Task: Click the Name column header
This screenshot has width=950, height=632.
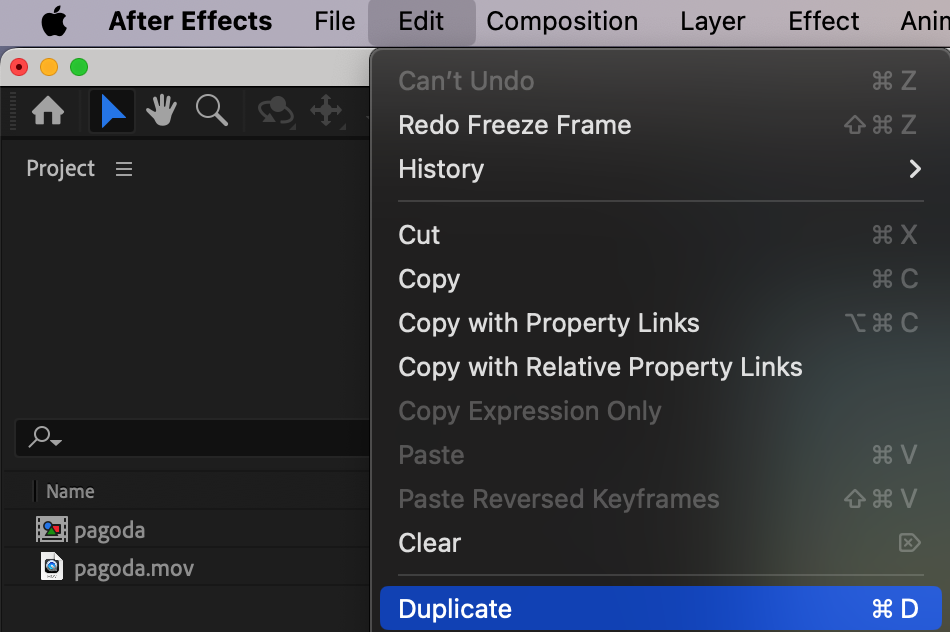Action: pyautogui.click(x=70, y=491)
